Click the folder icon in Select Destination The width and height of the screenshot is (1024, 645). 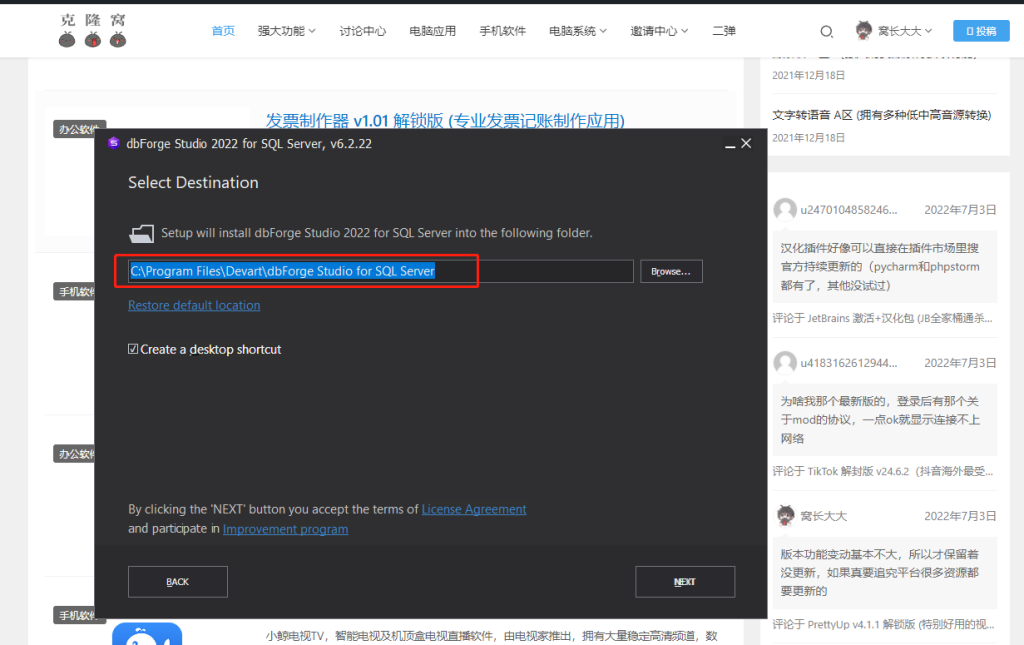pyautogui.click(x=142, y=233)
